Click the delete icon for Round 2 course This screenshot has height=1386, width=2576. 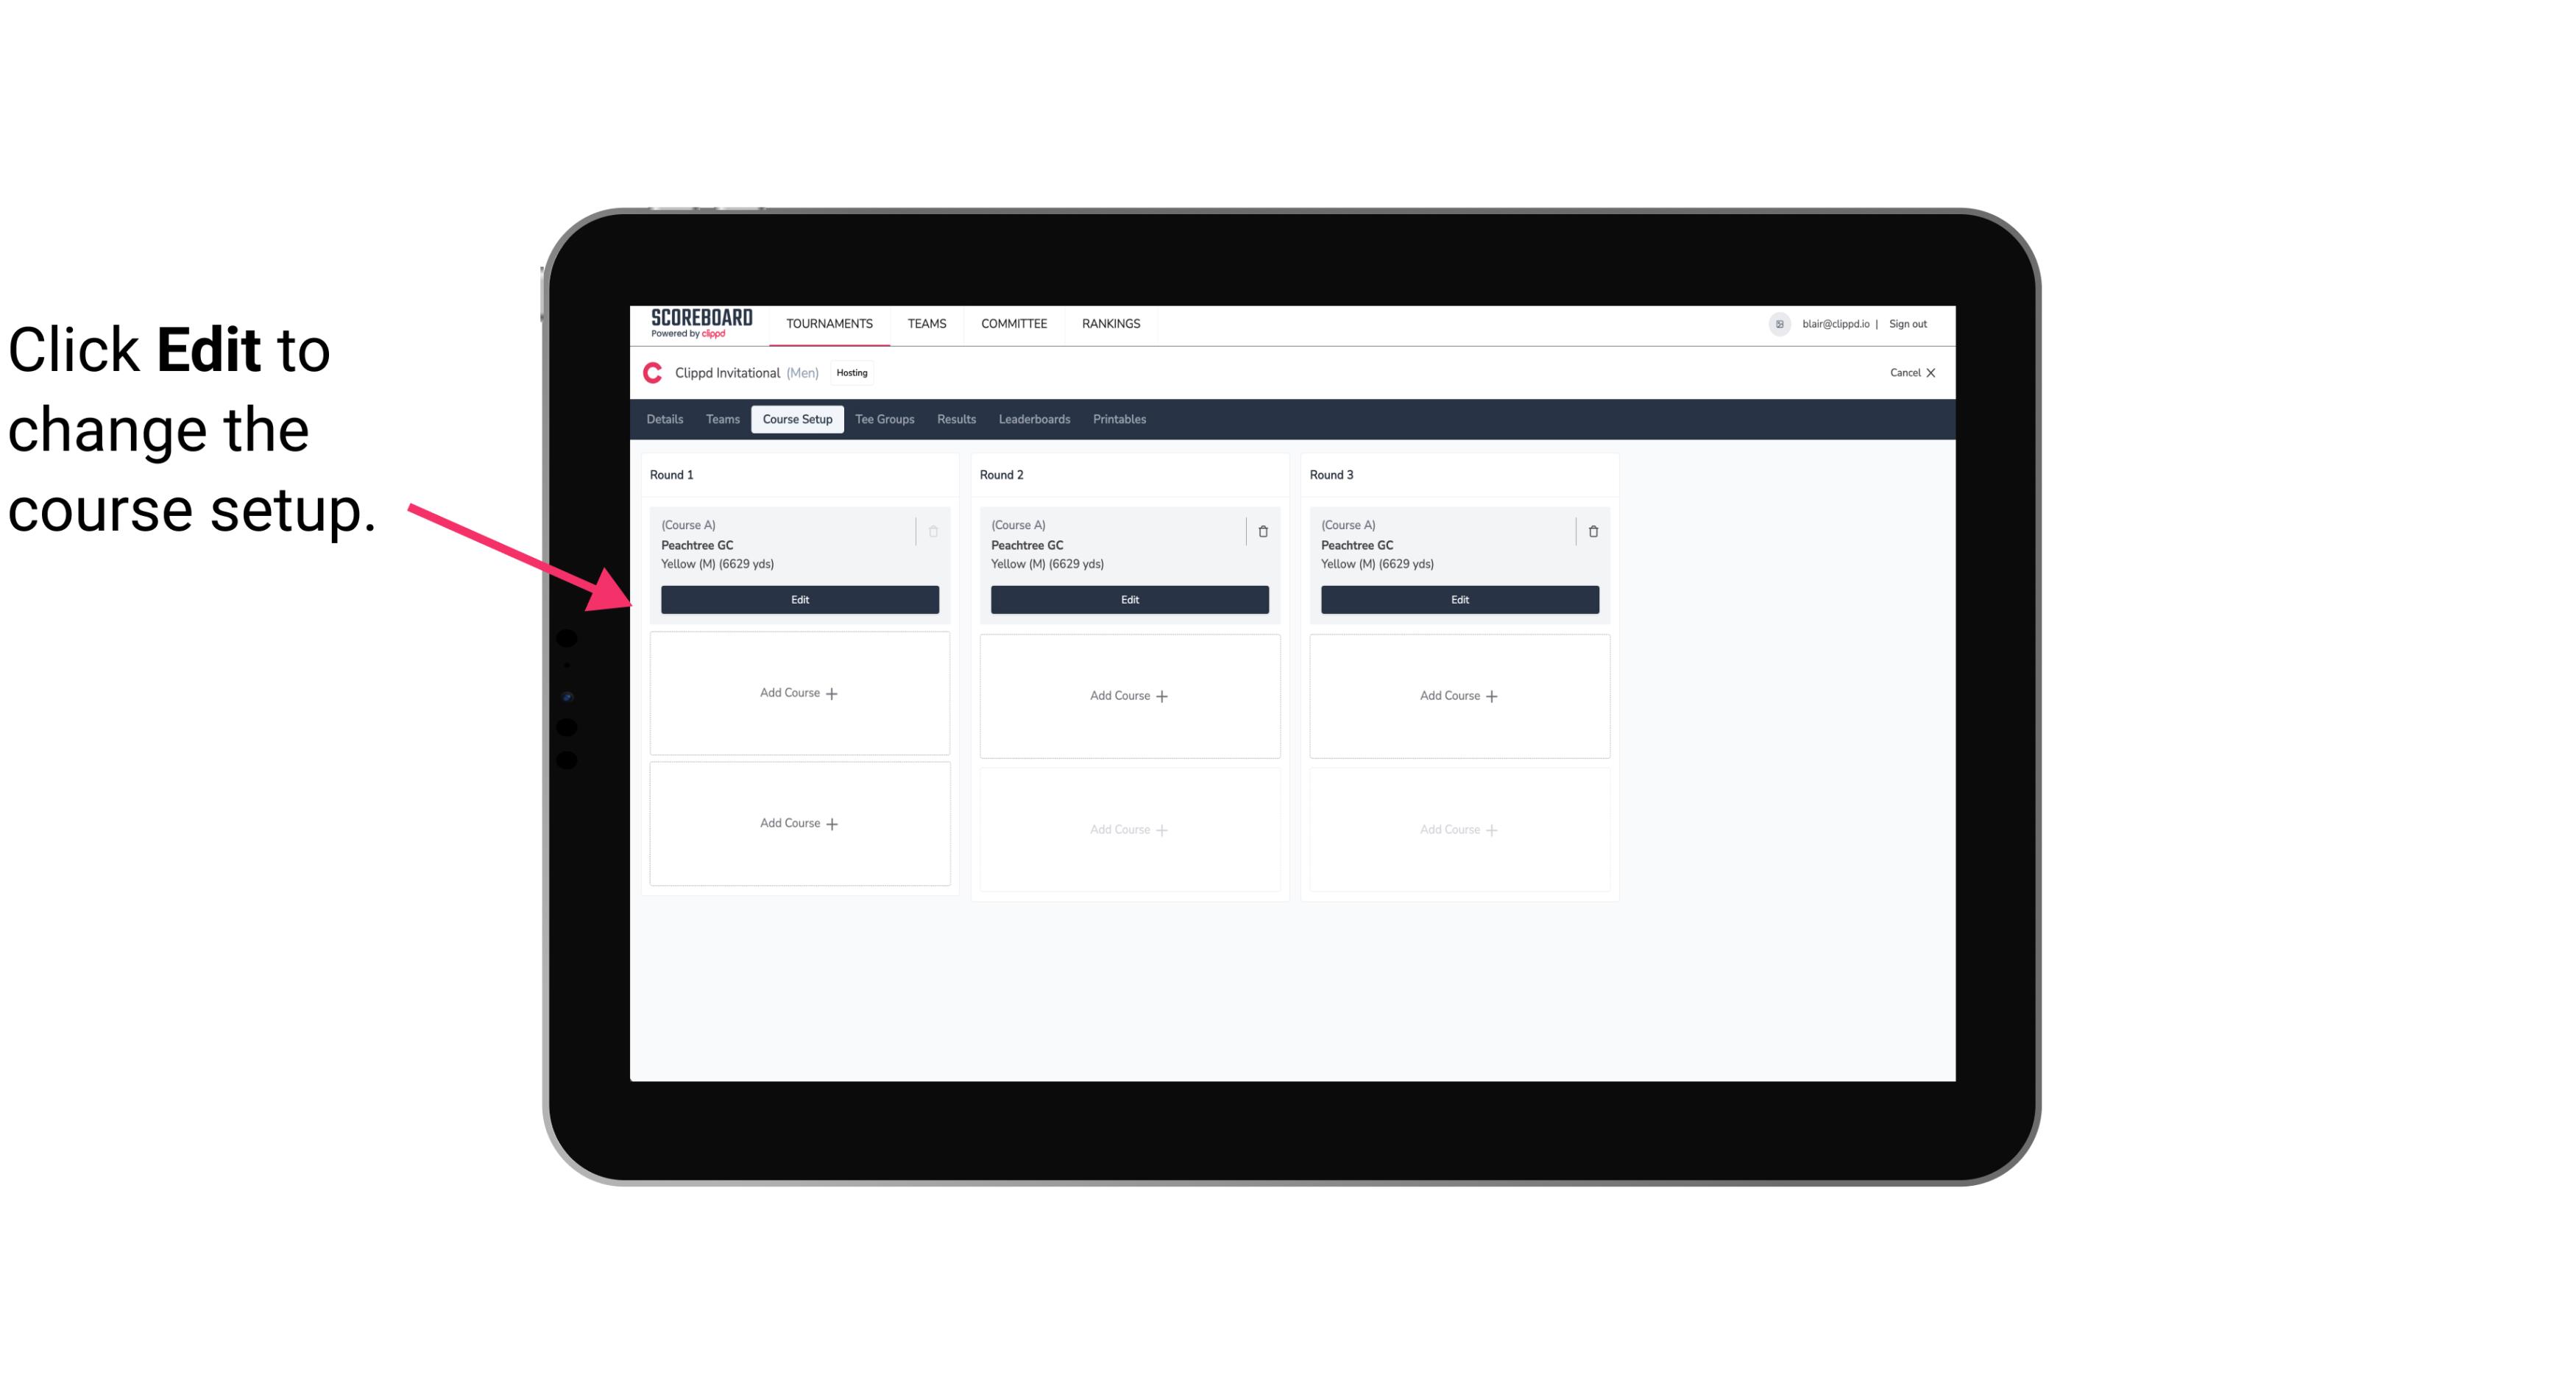point(1262,531)
